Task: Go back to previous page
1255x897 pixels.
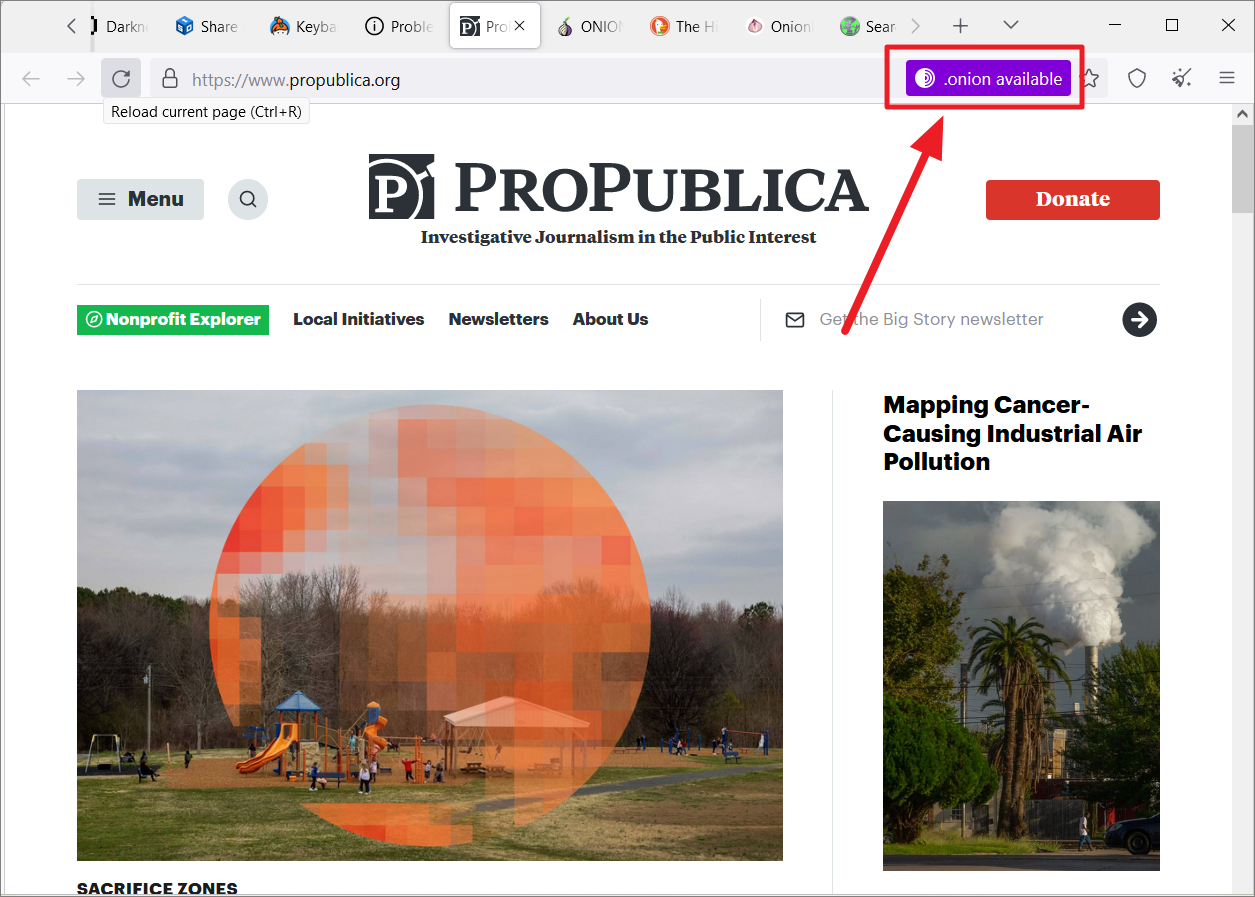Action: click(x=31, y=78)
